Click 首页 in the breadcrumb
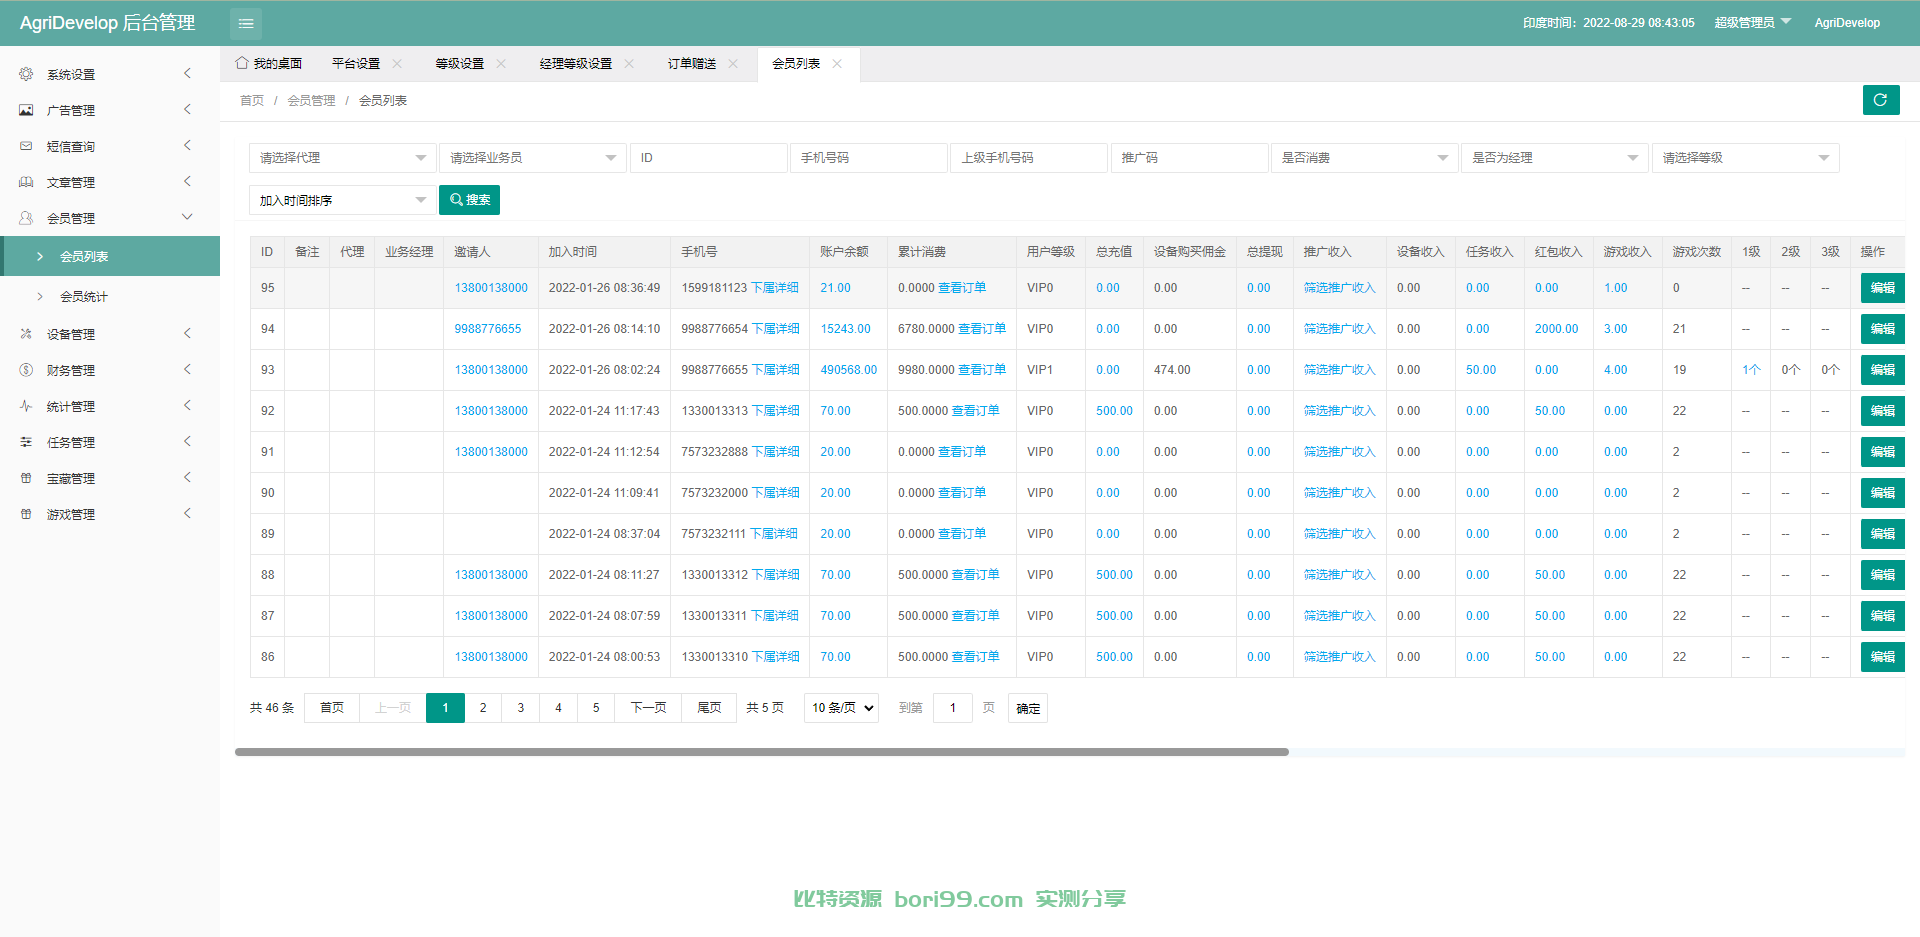The image size is (1920, 937). pyautogui.click(x=252, y=101)
